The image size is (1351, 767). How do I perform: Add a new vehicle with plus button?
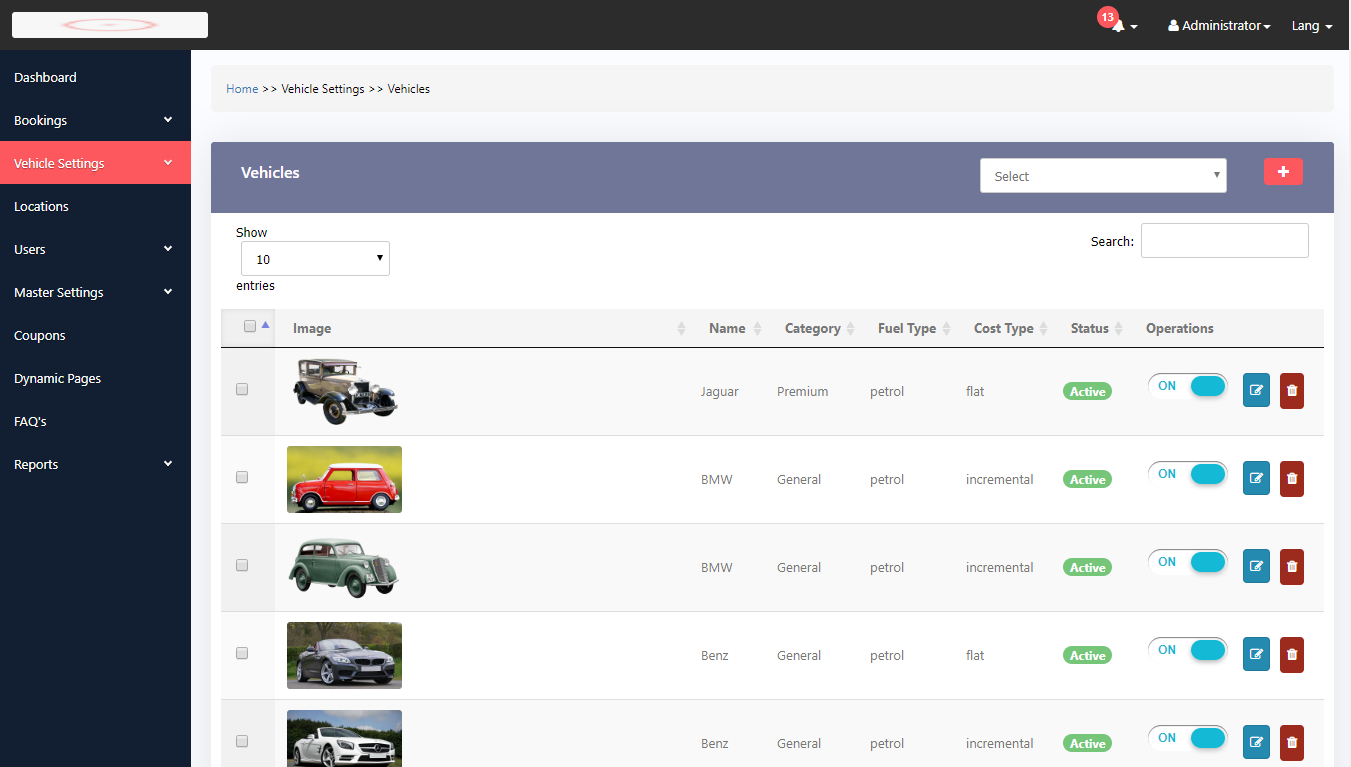tap(1283, 172)
